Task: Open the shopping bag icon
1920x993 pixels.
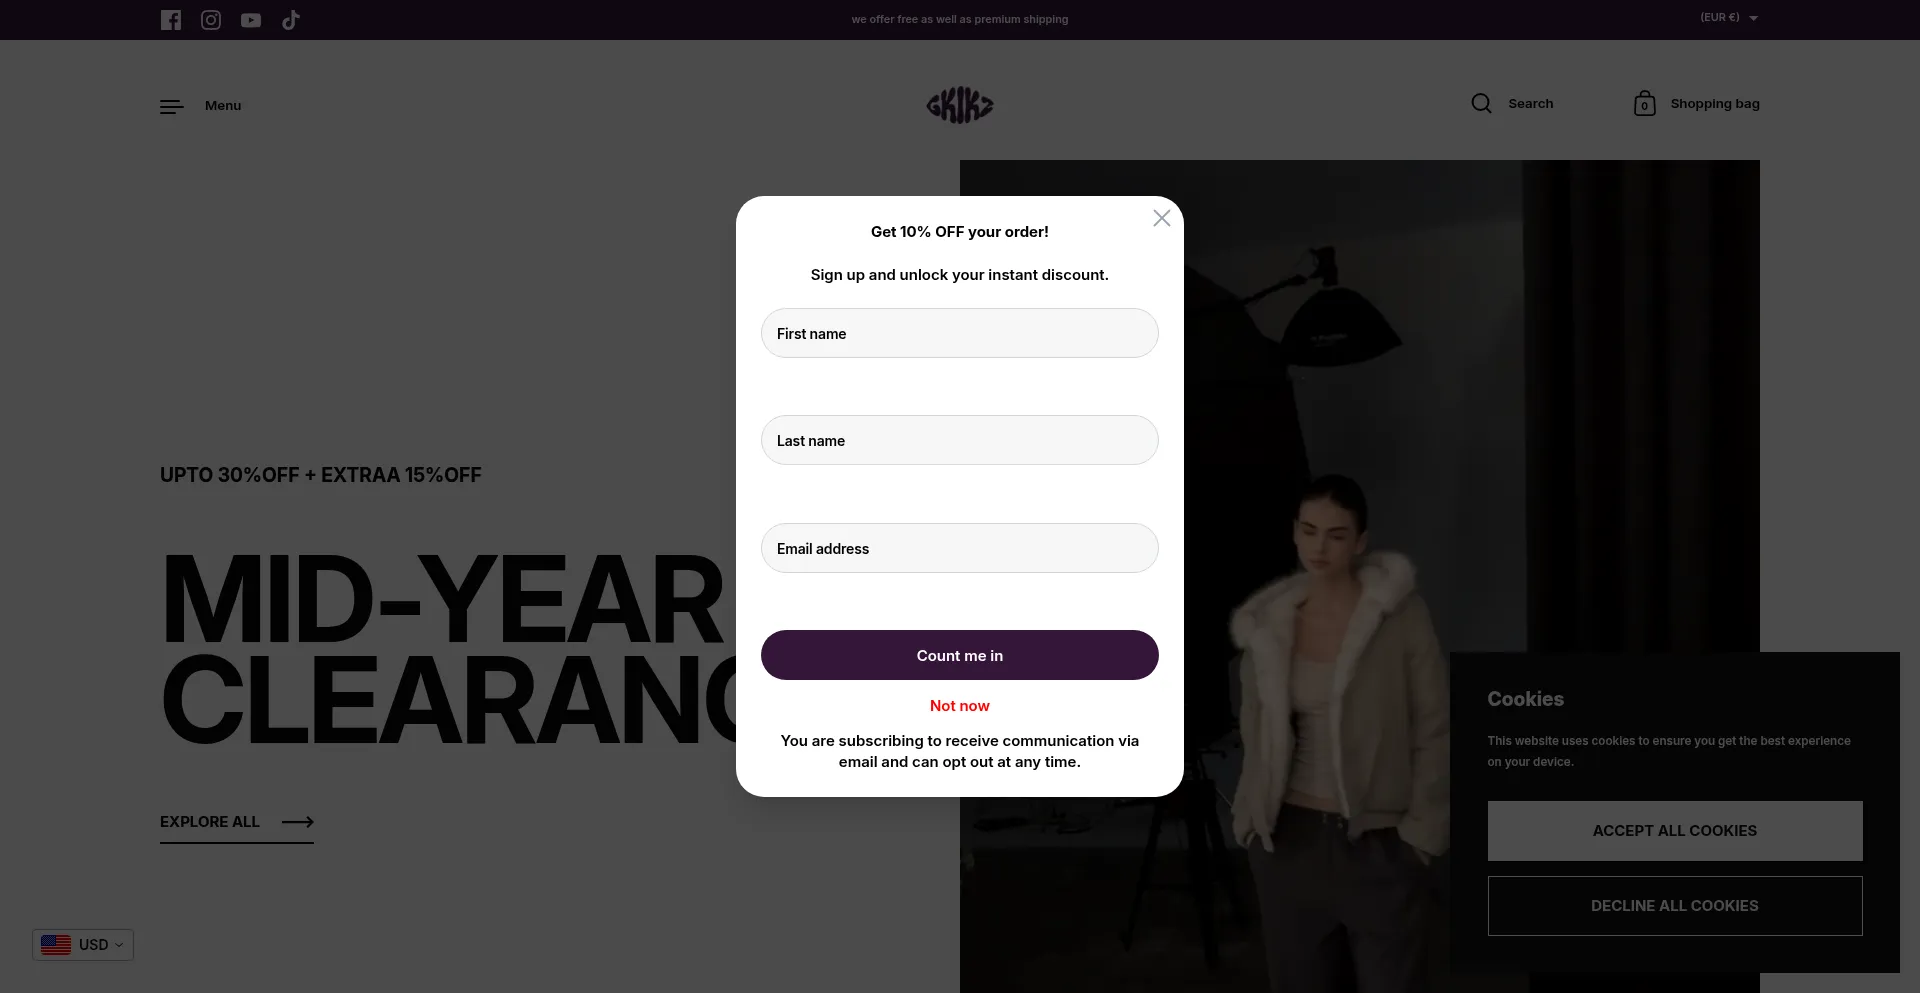Action: point(1644,103)
